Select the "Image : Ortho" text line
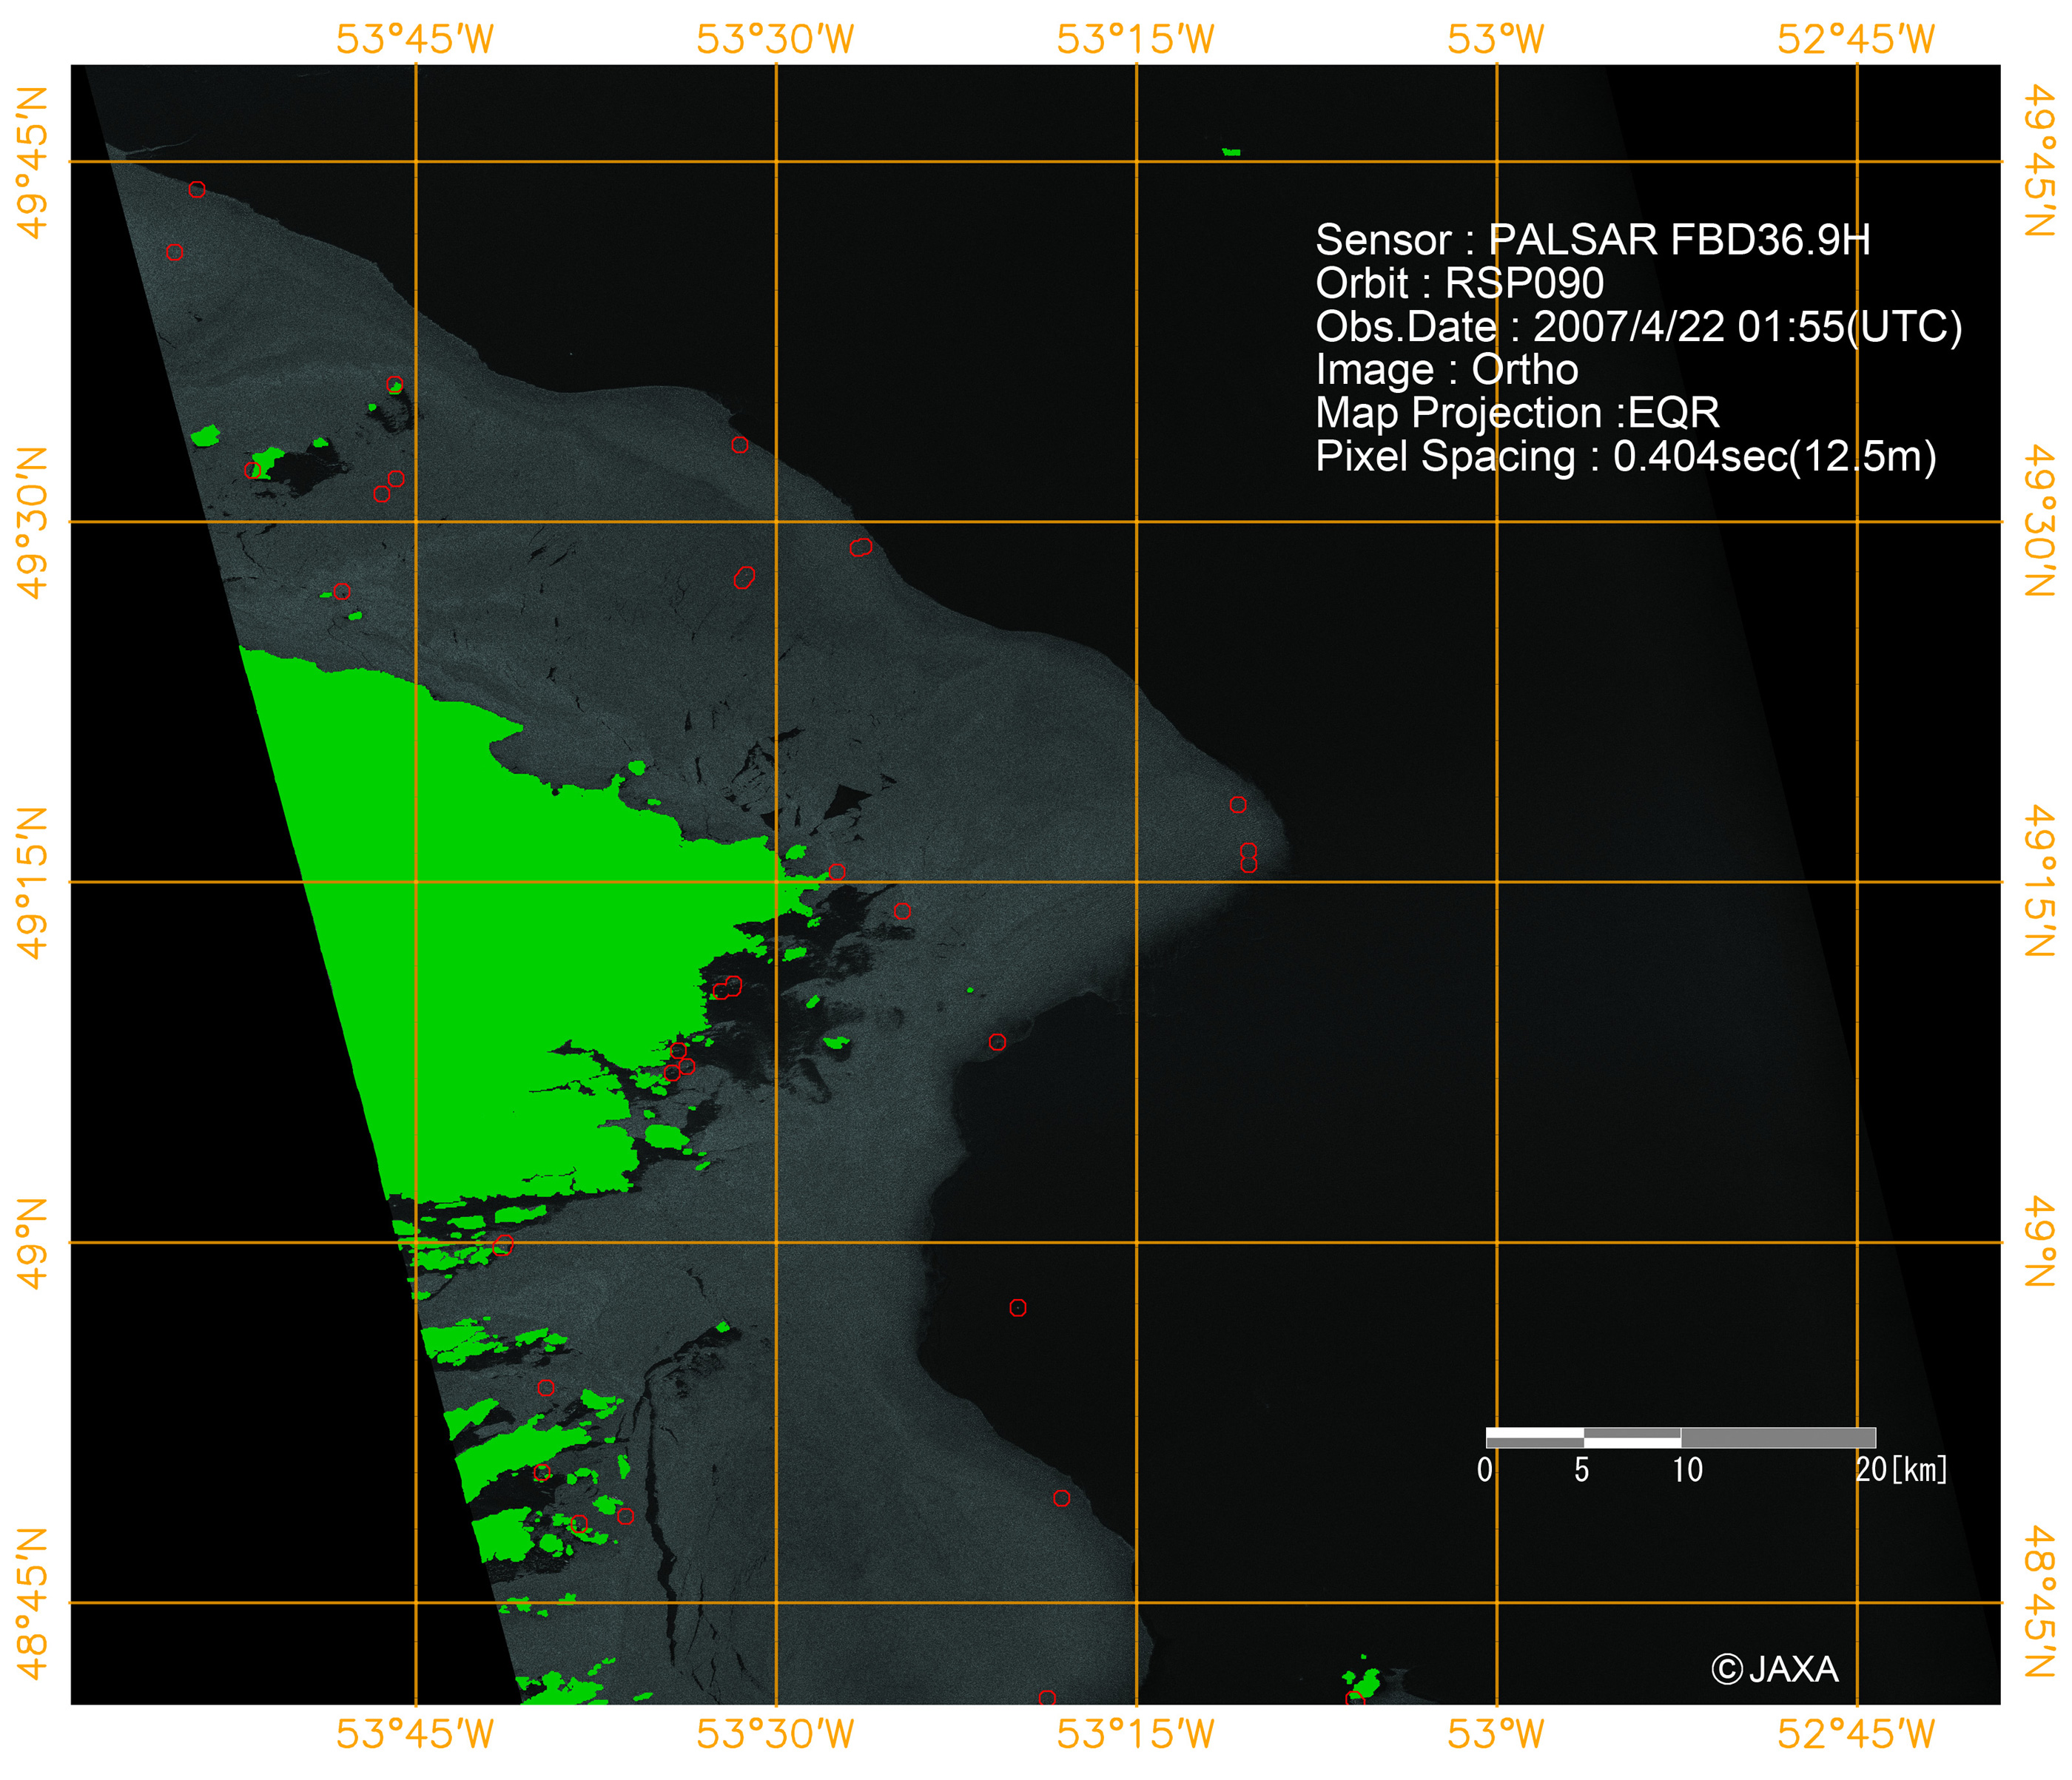This screenshot has height=1780, width=2072. pyautogui.click(x=1446, y=370)
